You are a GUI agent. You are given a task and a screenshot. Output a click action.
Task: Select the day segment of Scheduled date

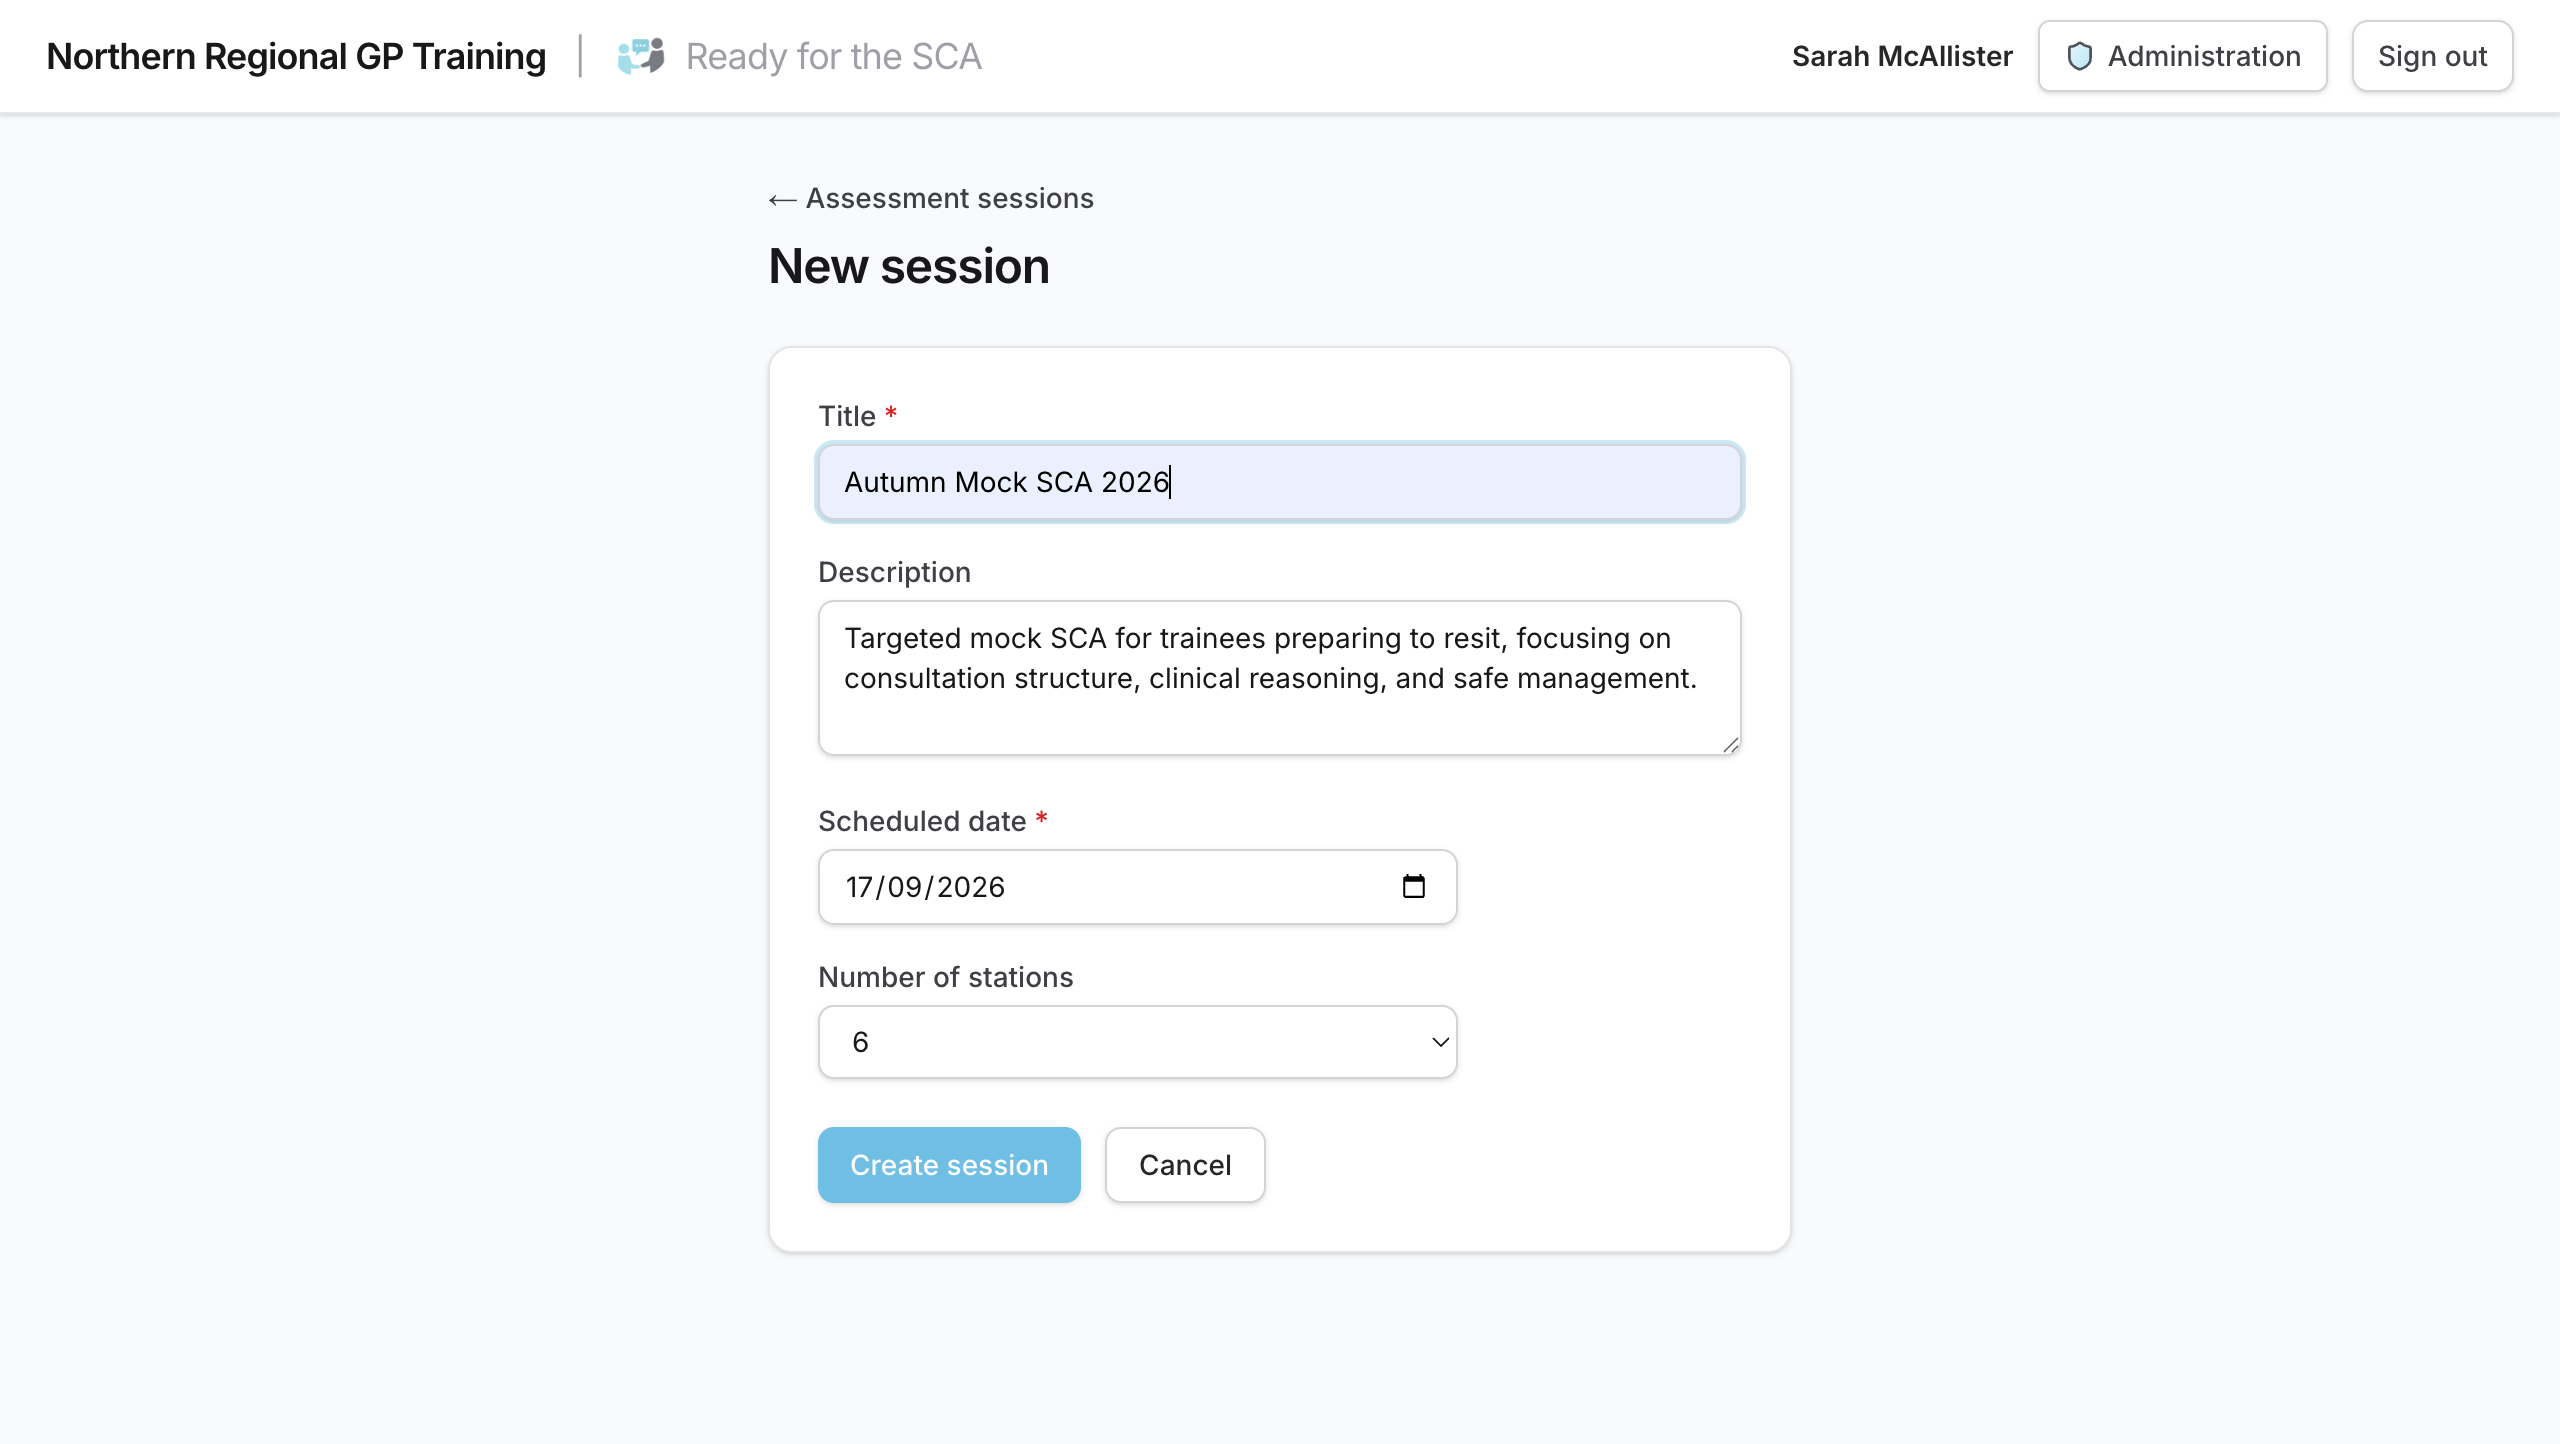pos(859,887)
